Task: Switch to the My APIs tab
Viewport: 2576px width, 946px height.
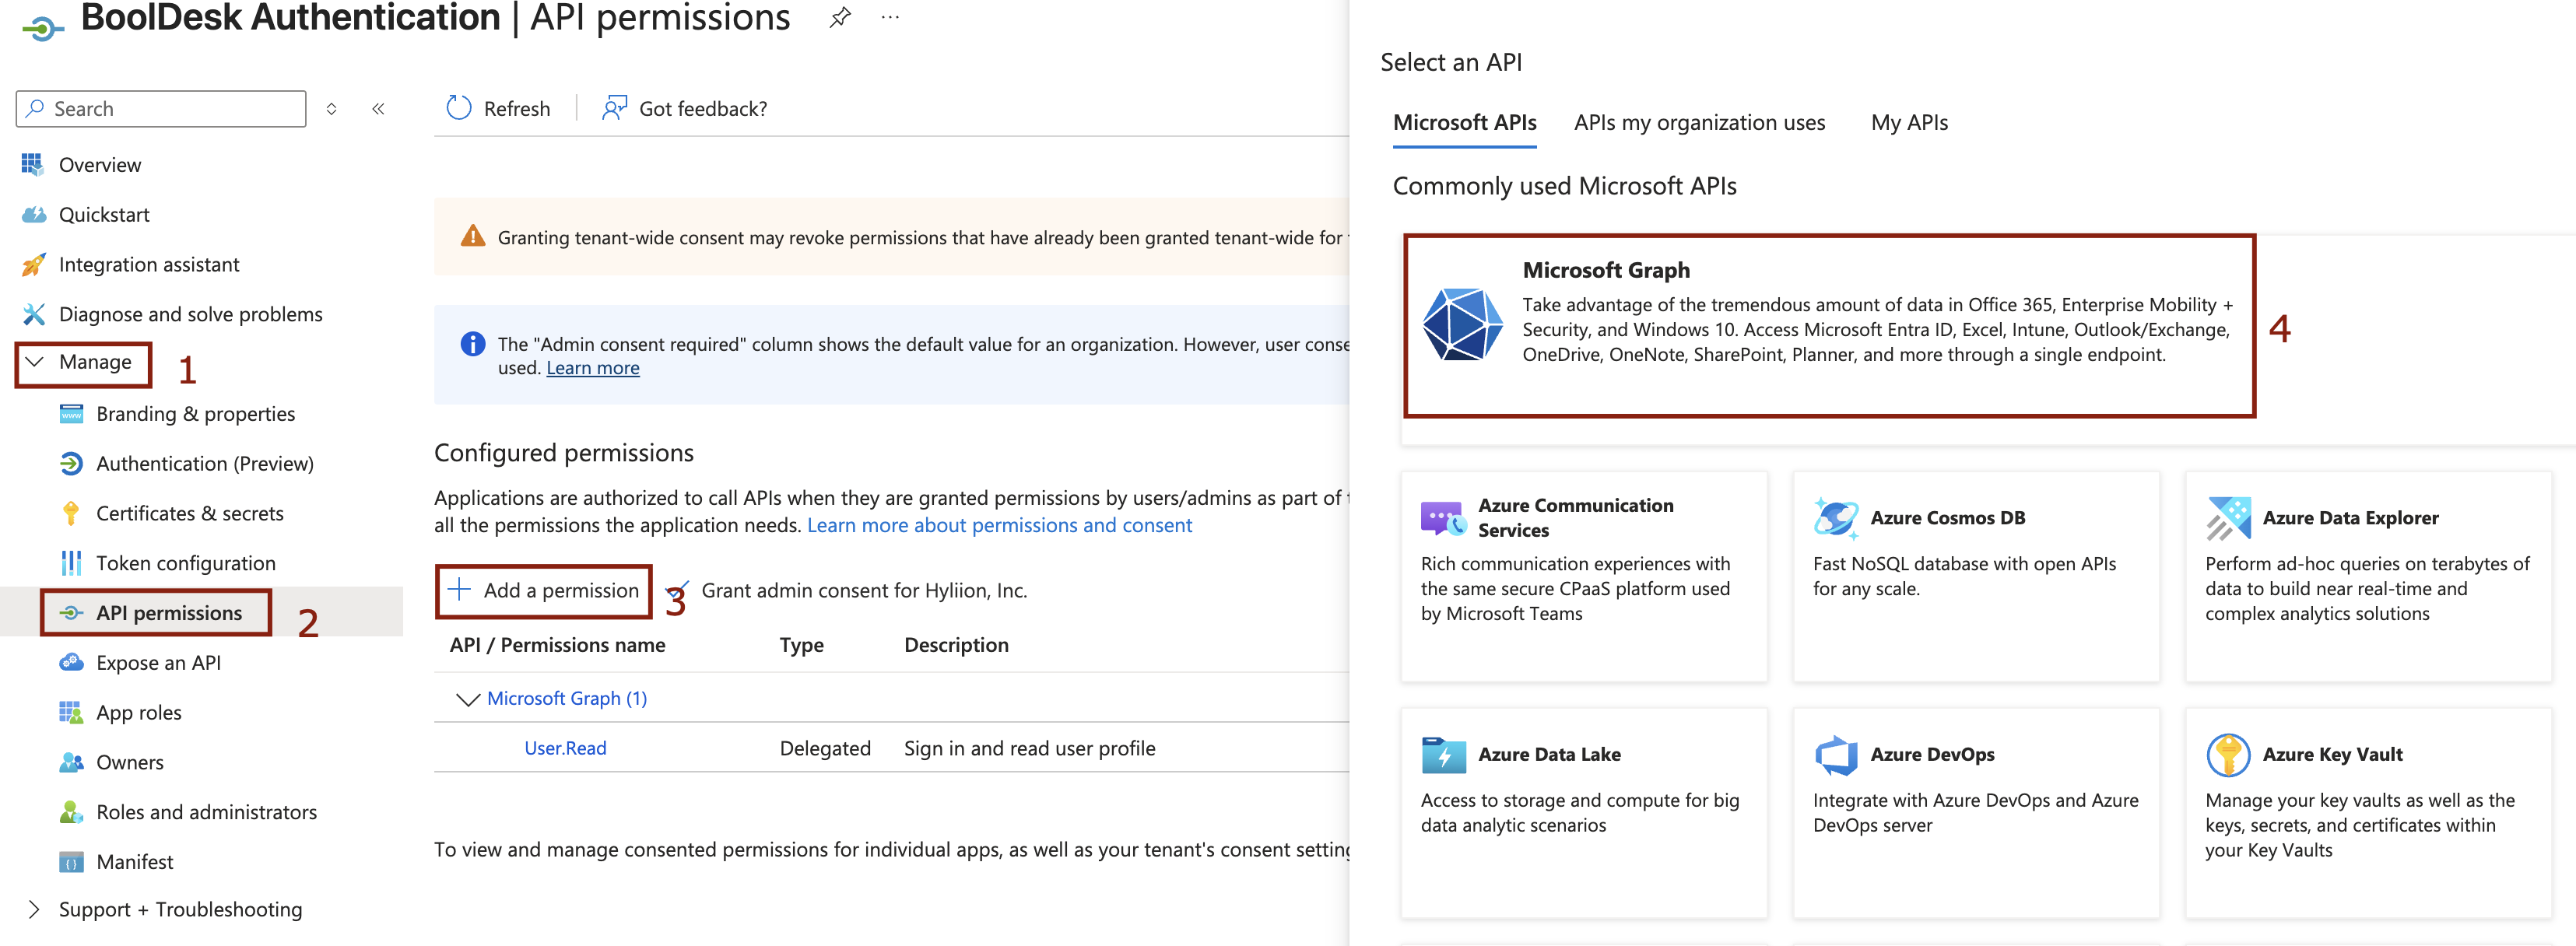Action: point(1908,122)
